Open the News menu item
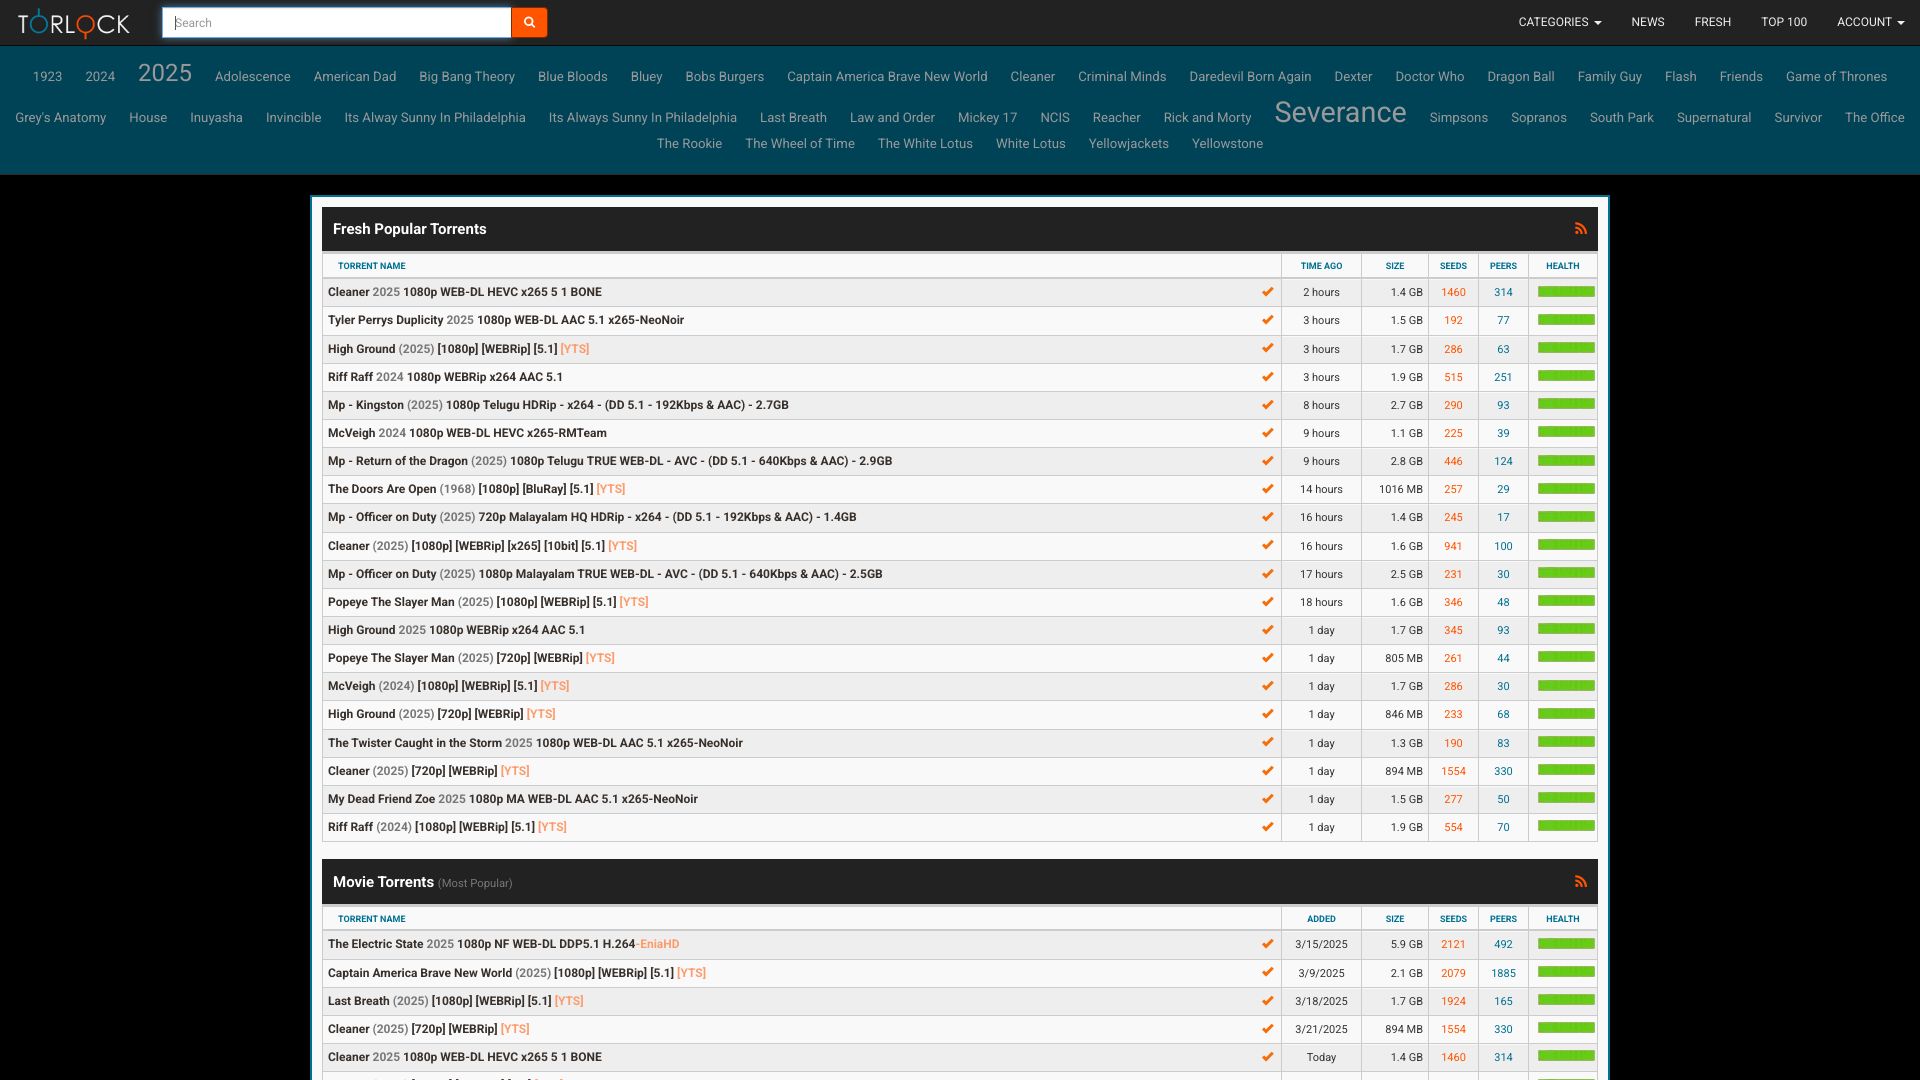The height and width of the screenshot is (1080, 1920). pos(1647,22)
